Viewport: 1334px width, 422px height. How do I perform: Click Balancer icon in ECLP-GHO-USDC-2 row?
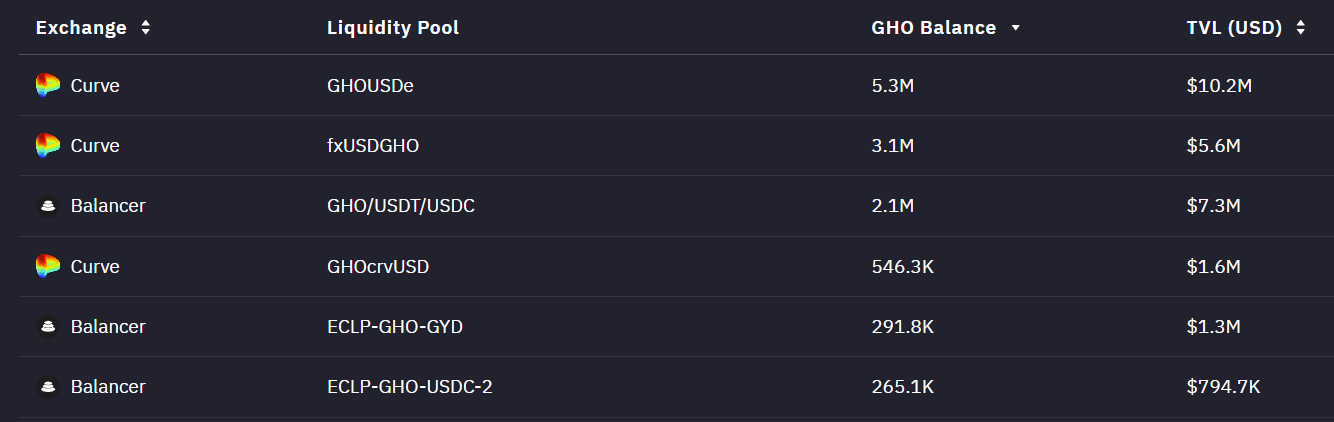click(x=48, y=387)
